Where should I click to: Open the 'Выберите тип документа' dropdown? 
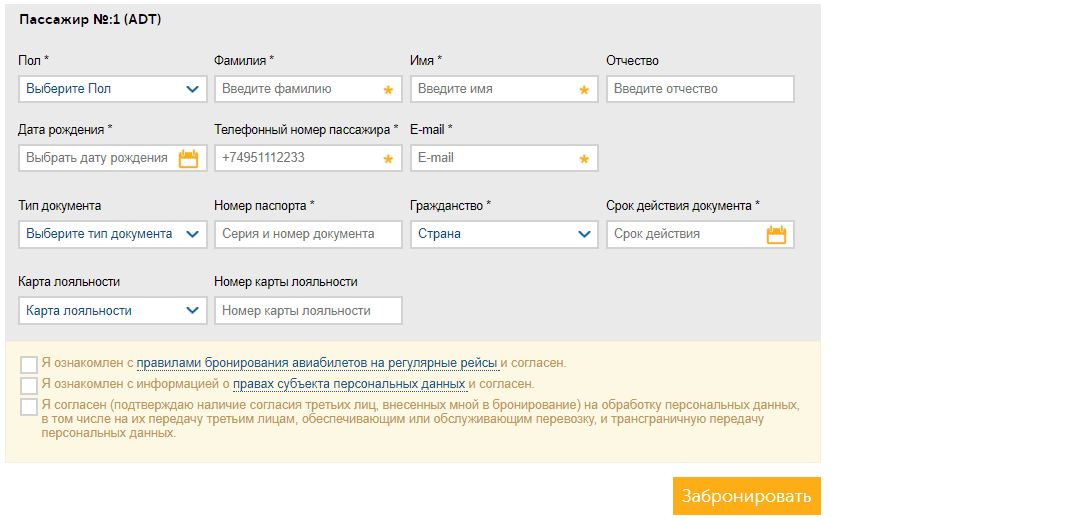[113, 234]
